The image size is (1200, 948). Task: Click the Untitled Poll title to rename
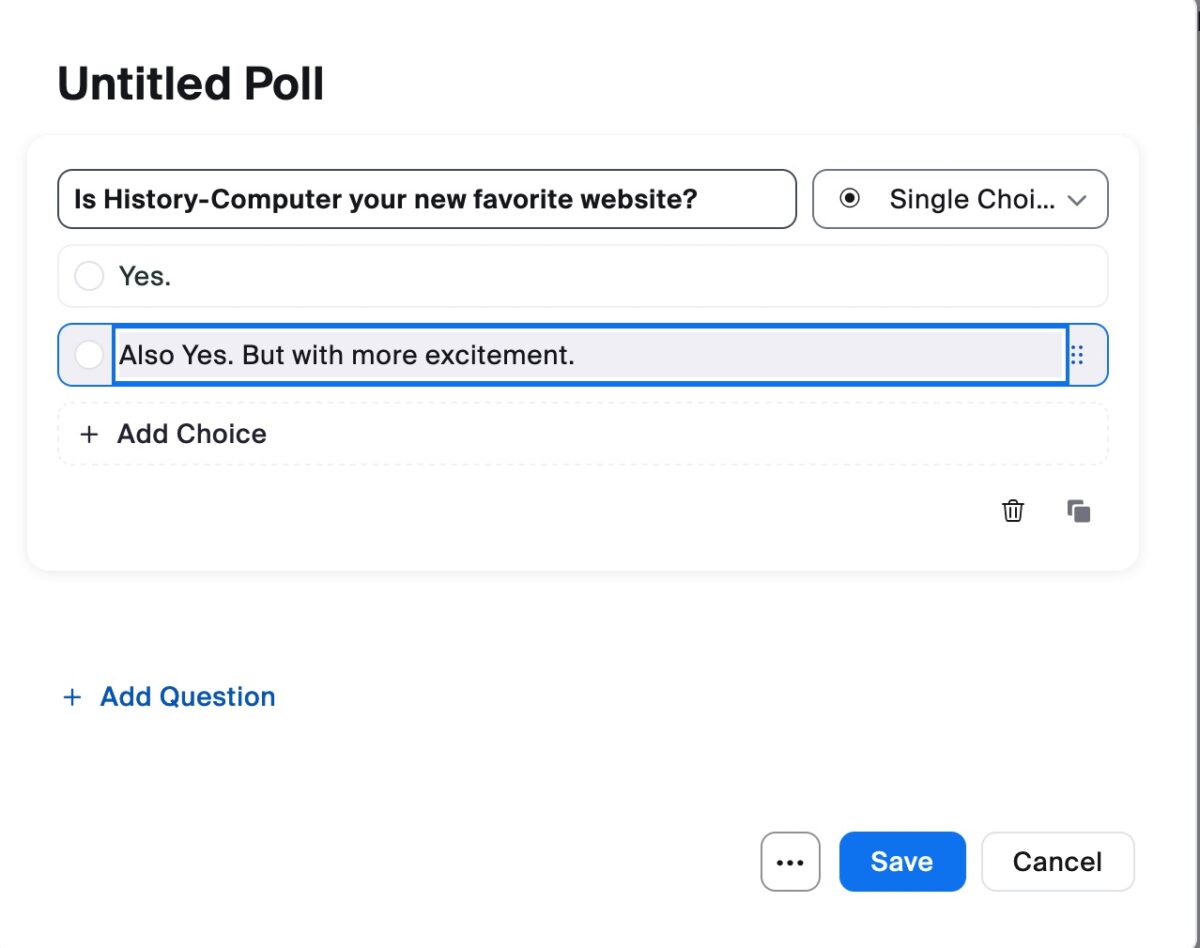191,83
